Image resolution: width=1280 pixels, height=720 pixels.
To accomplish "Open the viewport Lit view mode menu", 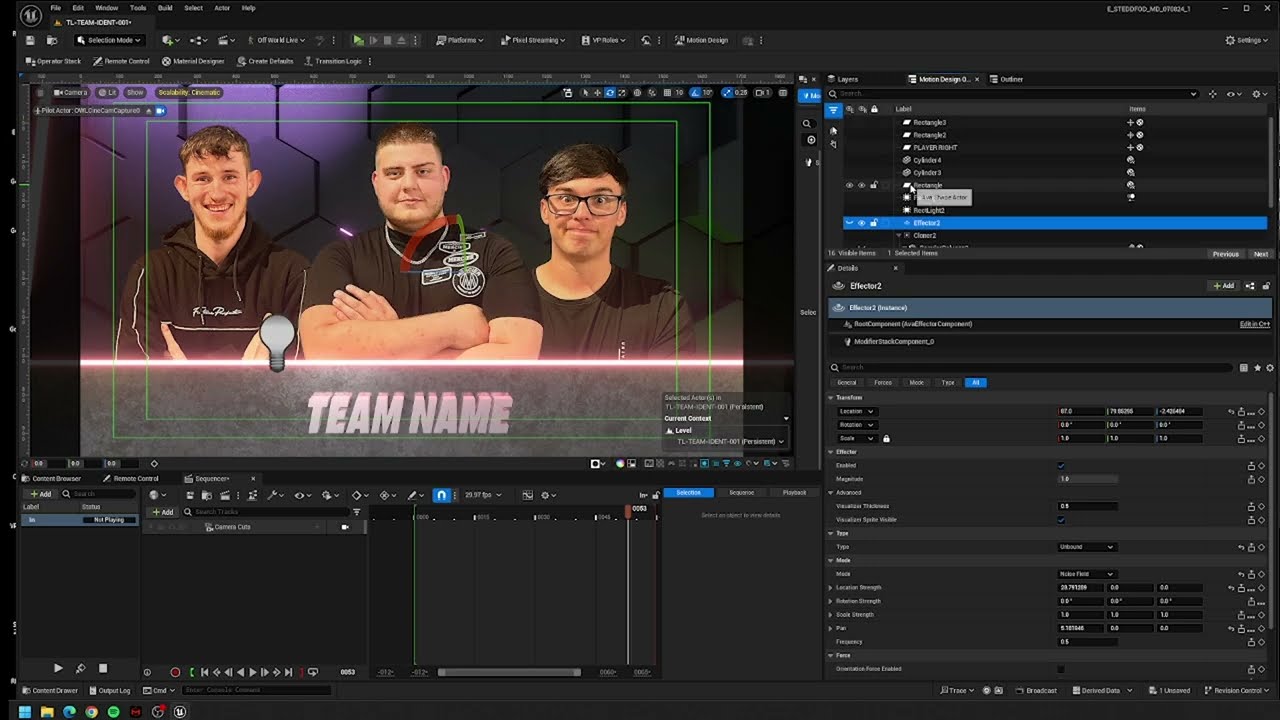I will pyautogui.click(x=108, y=92).
